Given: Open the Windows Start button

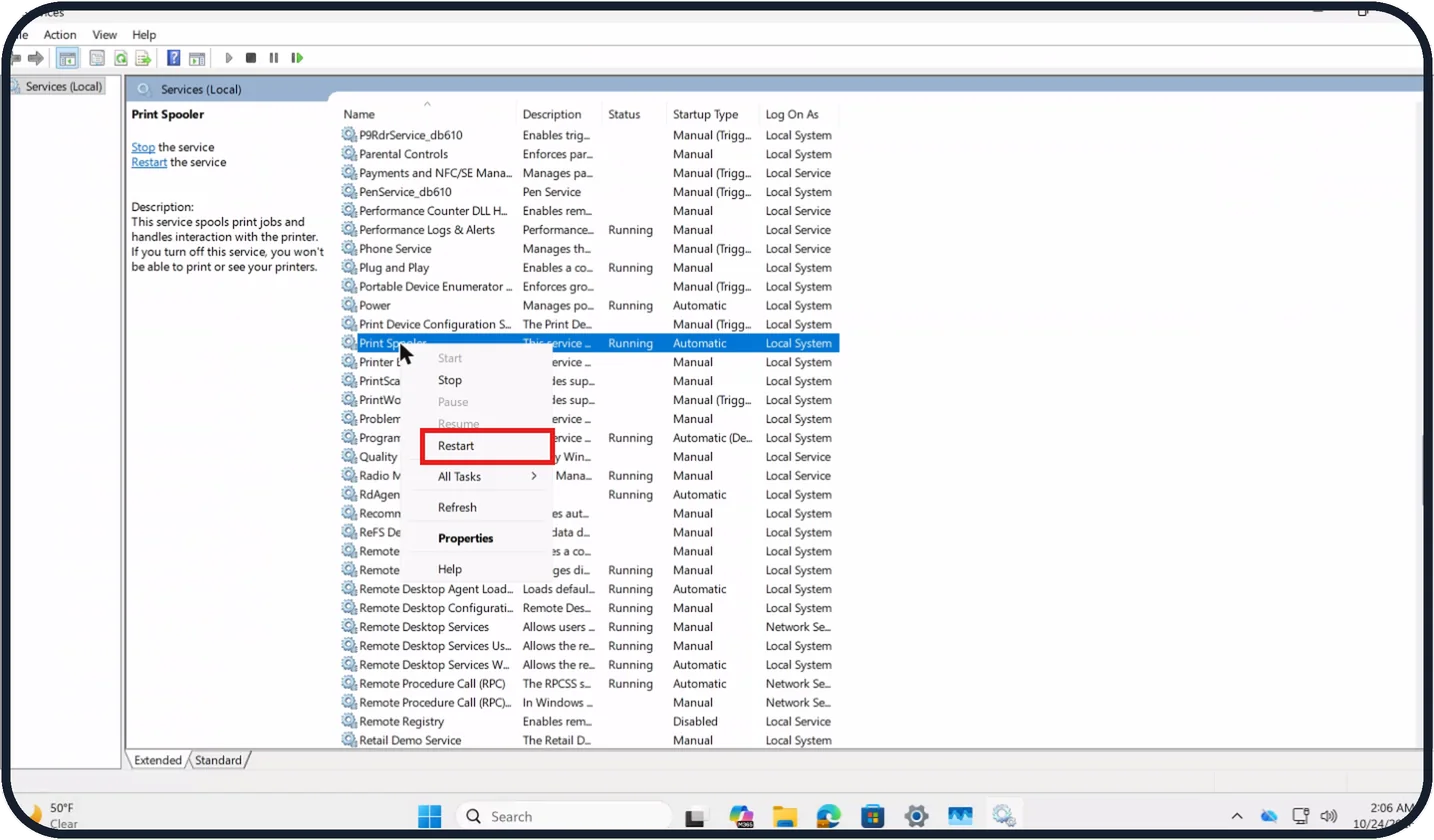Looking at the screenshot, I should coord(430,816).
